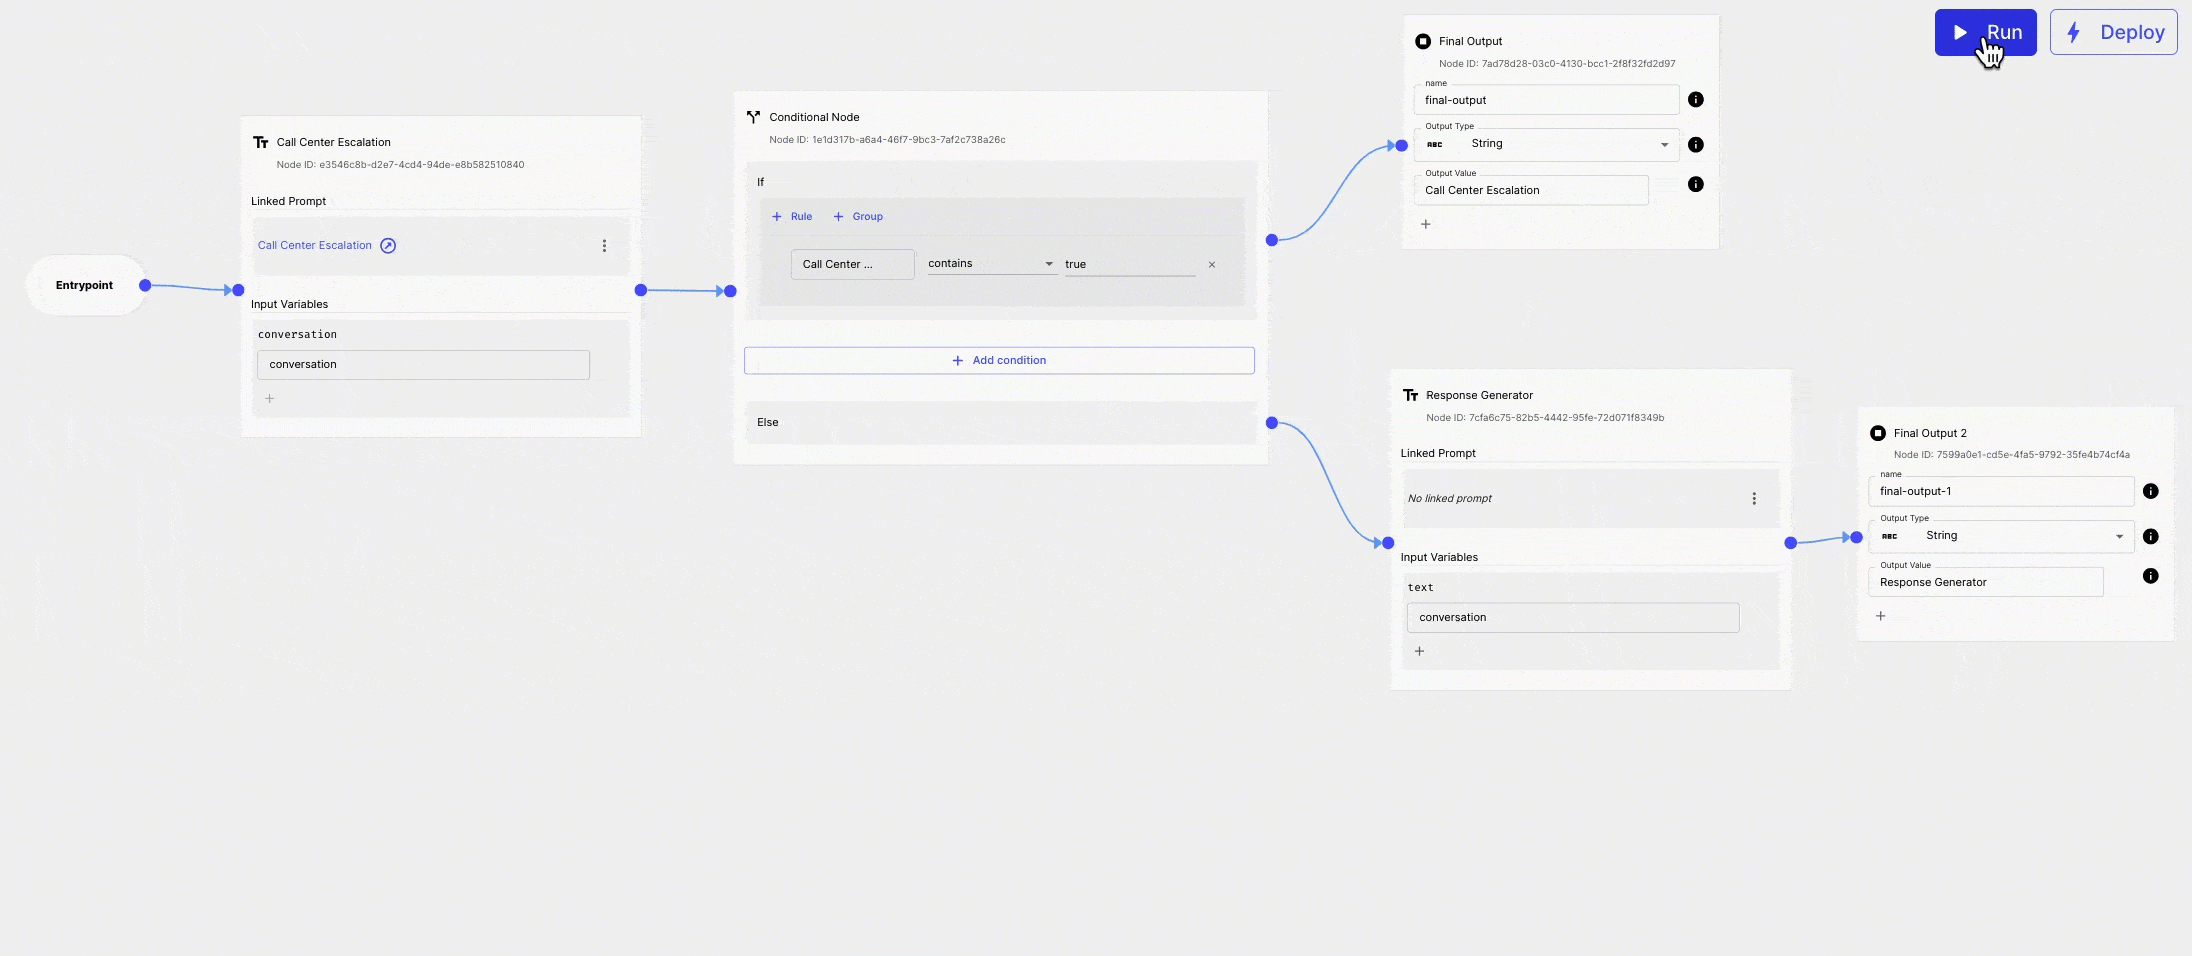Click the Tt text icon on Call Center Escalation node
The image size is (2192, 956).
tap(262, 141)
